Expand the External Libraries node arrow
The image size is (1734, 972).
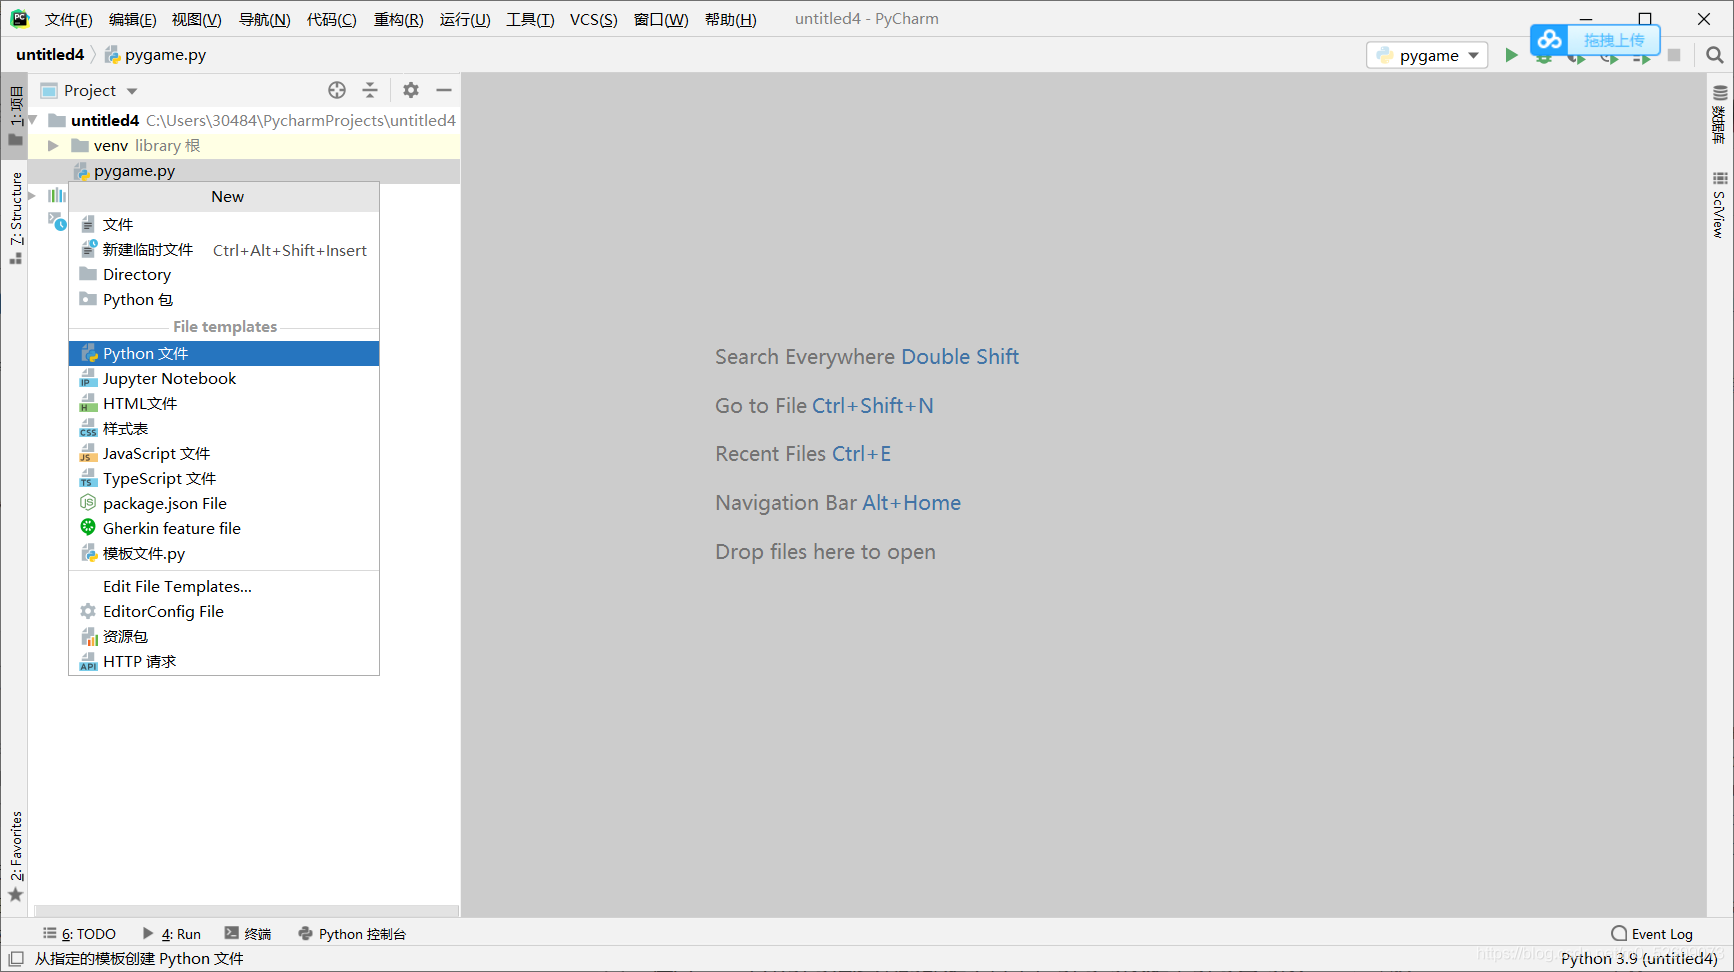click(x=33, y=195)
